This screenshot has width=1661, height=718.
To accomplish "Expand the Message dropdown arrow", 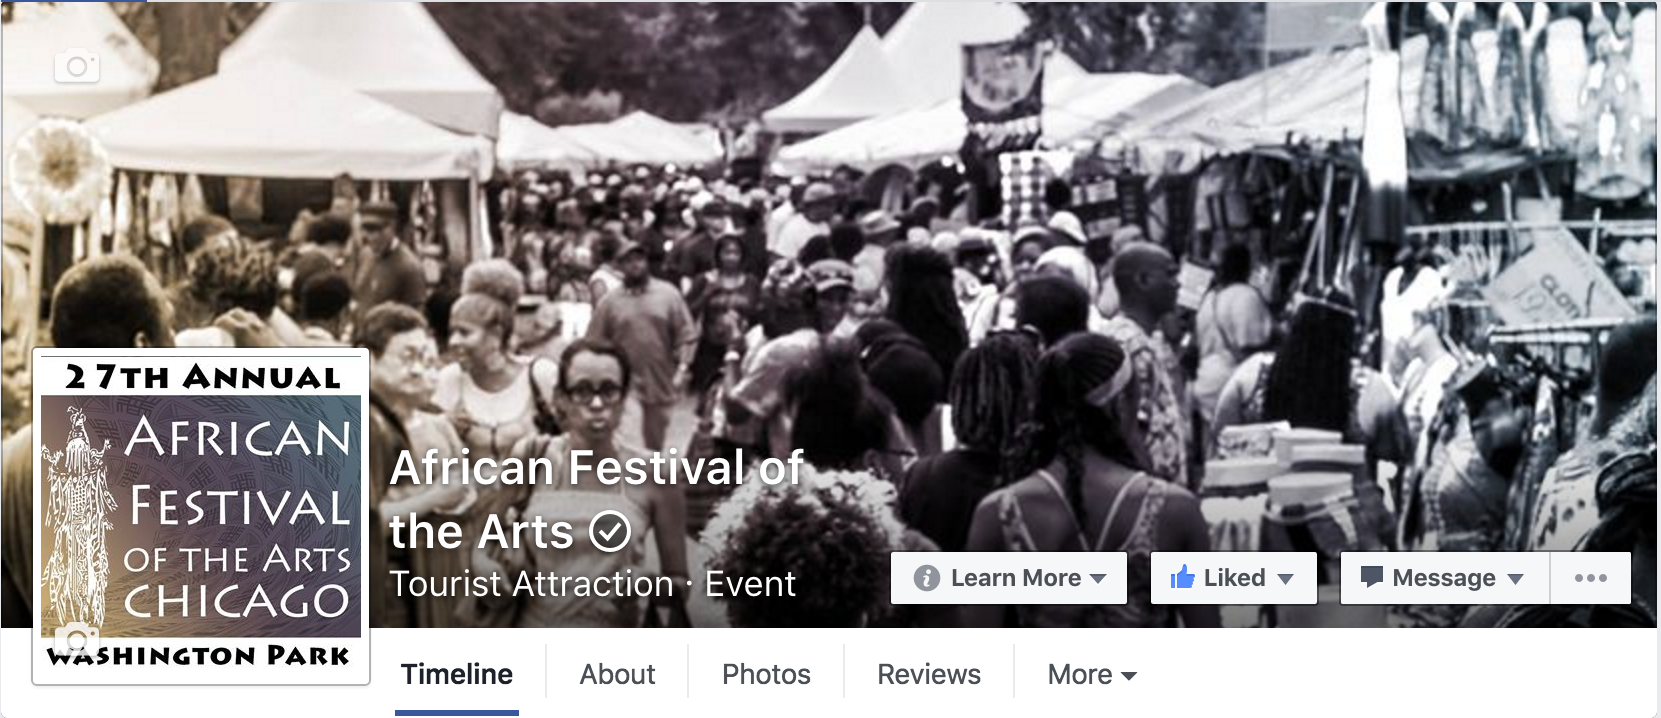I will (1515, 579).
